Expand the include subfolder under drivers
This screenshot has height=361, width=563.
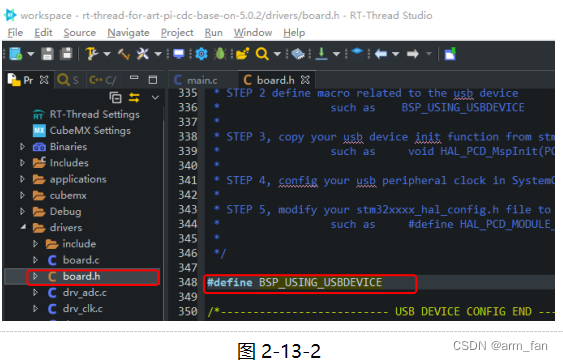[35, 244]
